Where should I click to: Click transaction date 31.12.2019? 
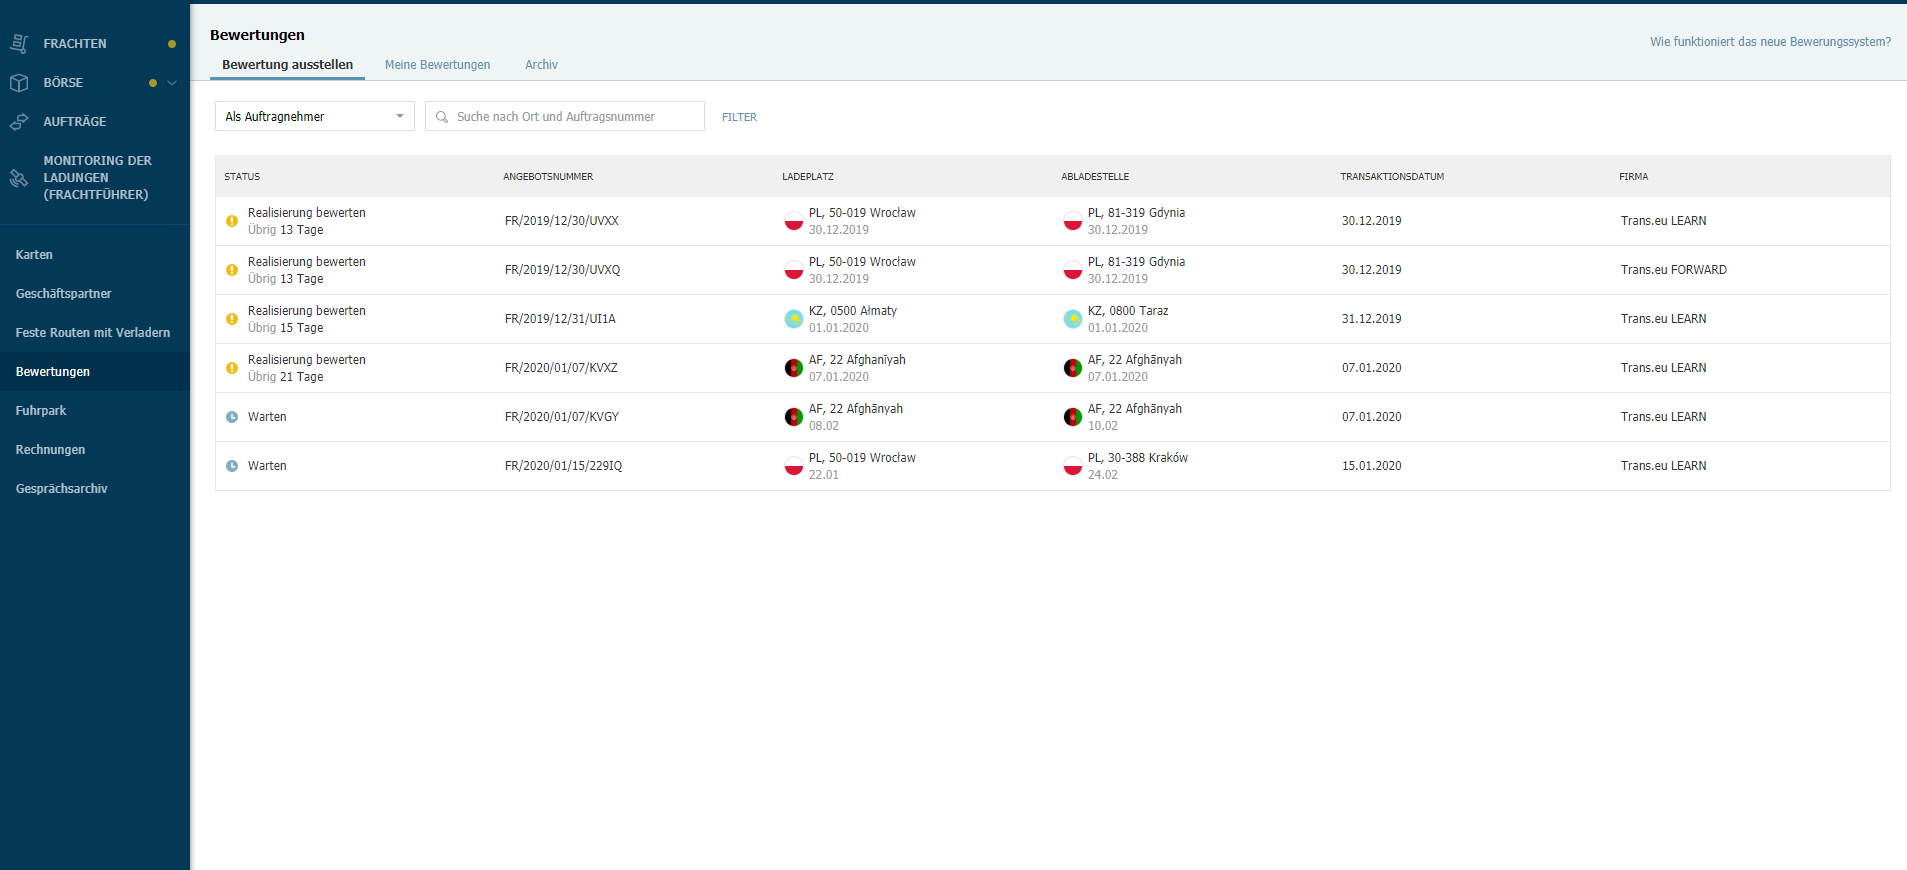click(1372, 319)
